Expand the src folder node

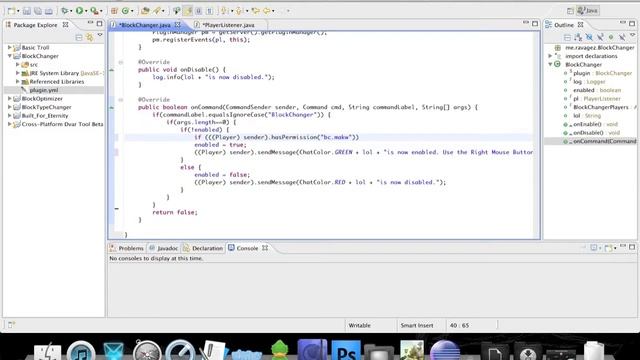[x=18, y=64]
